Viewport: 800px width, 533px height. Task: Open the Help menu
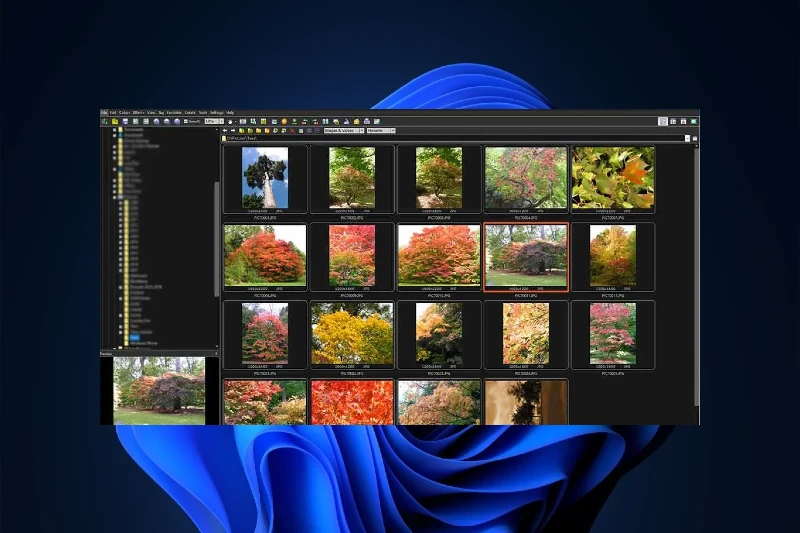[230, 112]
